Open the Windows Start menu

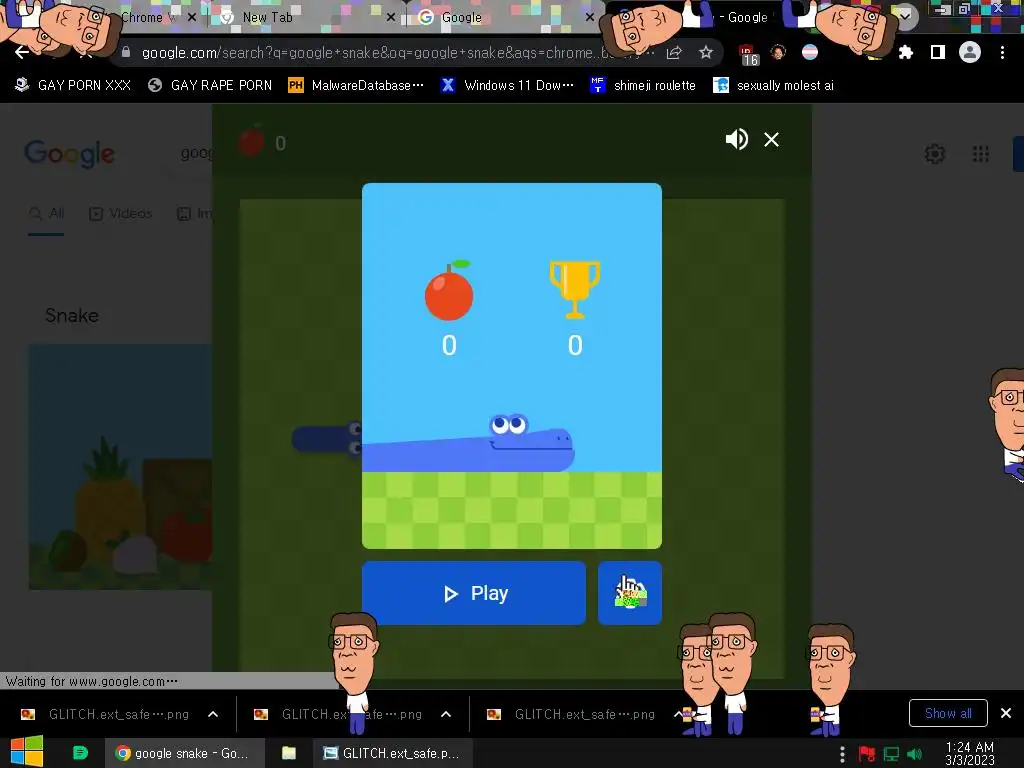[x=27, y=752]
